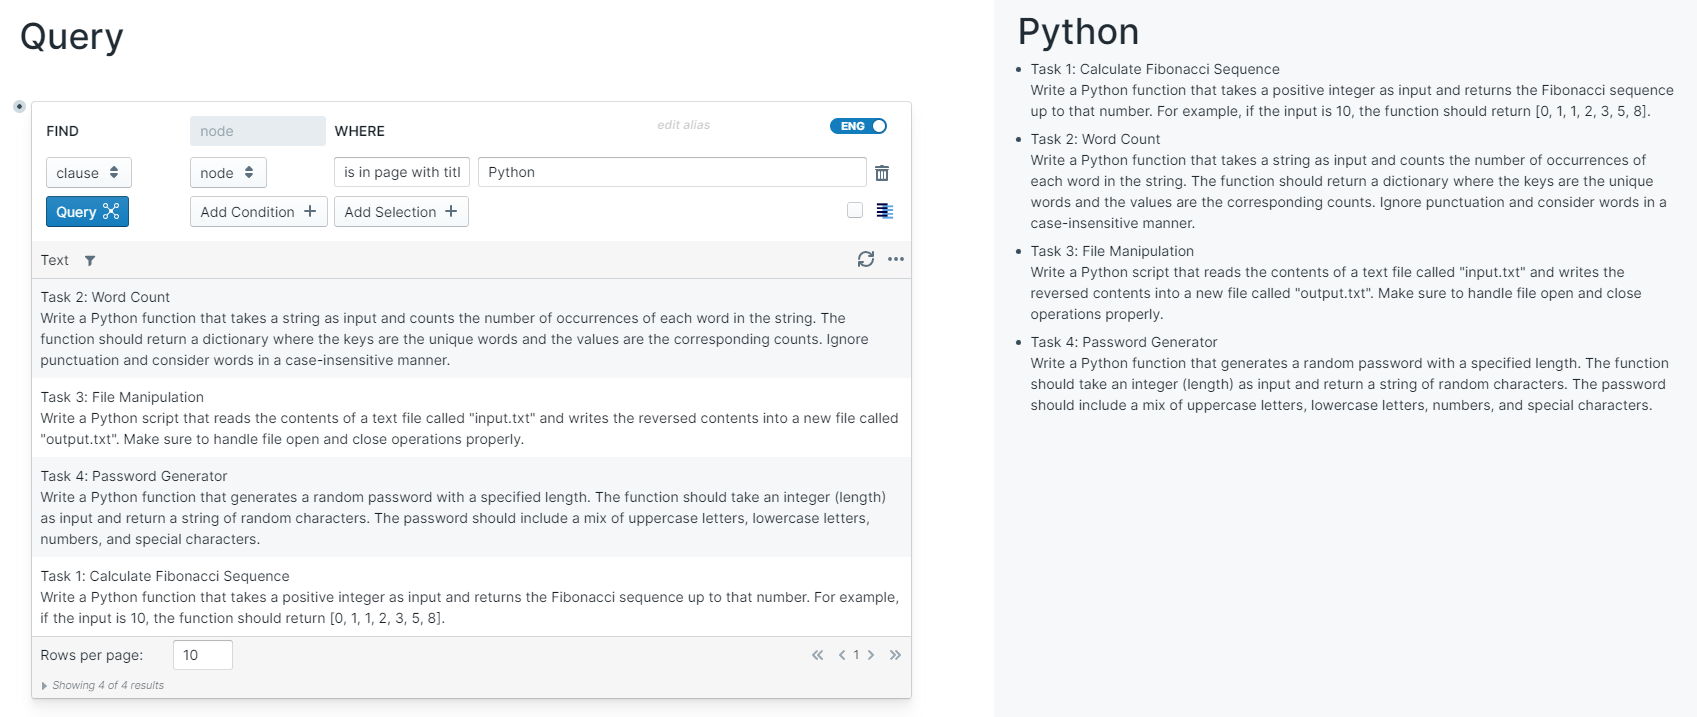
Task: Open the clause dropdown
Action: coord(88,173)
